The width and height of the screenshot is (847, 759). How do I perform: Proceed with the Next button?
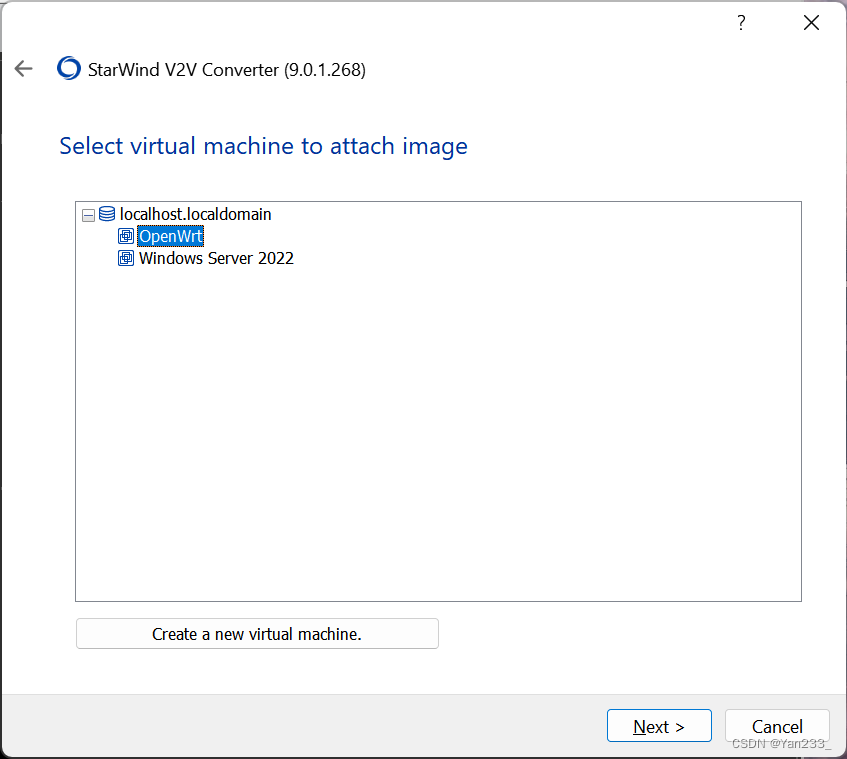click(x=659, y=726)
